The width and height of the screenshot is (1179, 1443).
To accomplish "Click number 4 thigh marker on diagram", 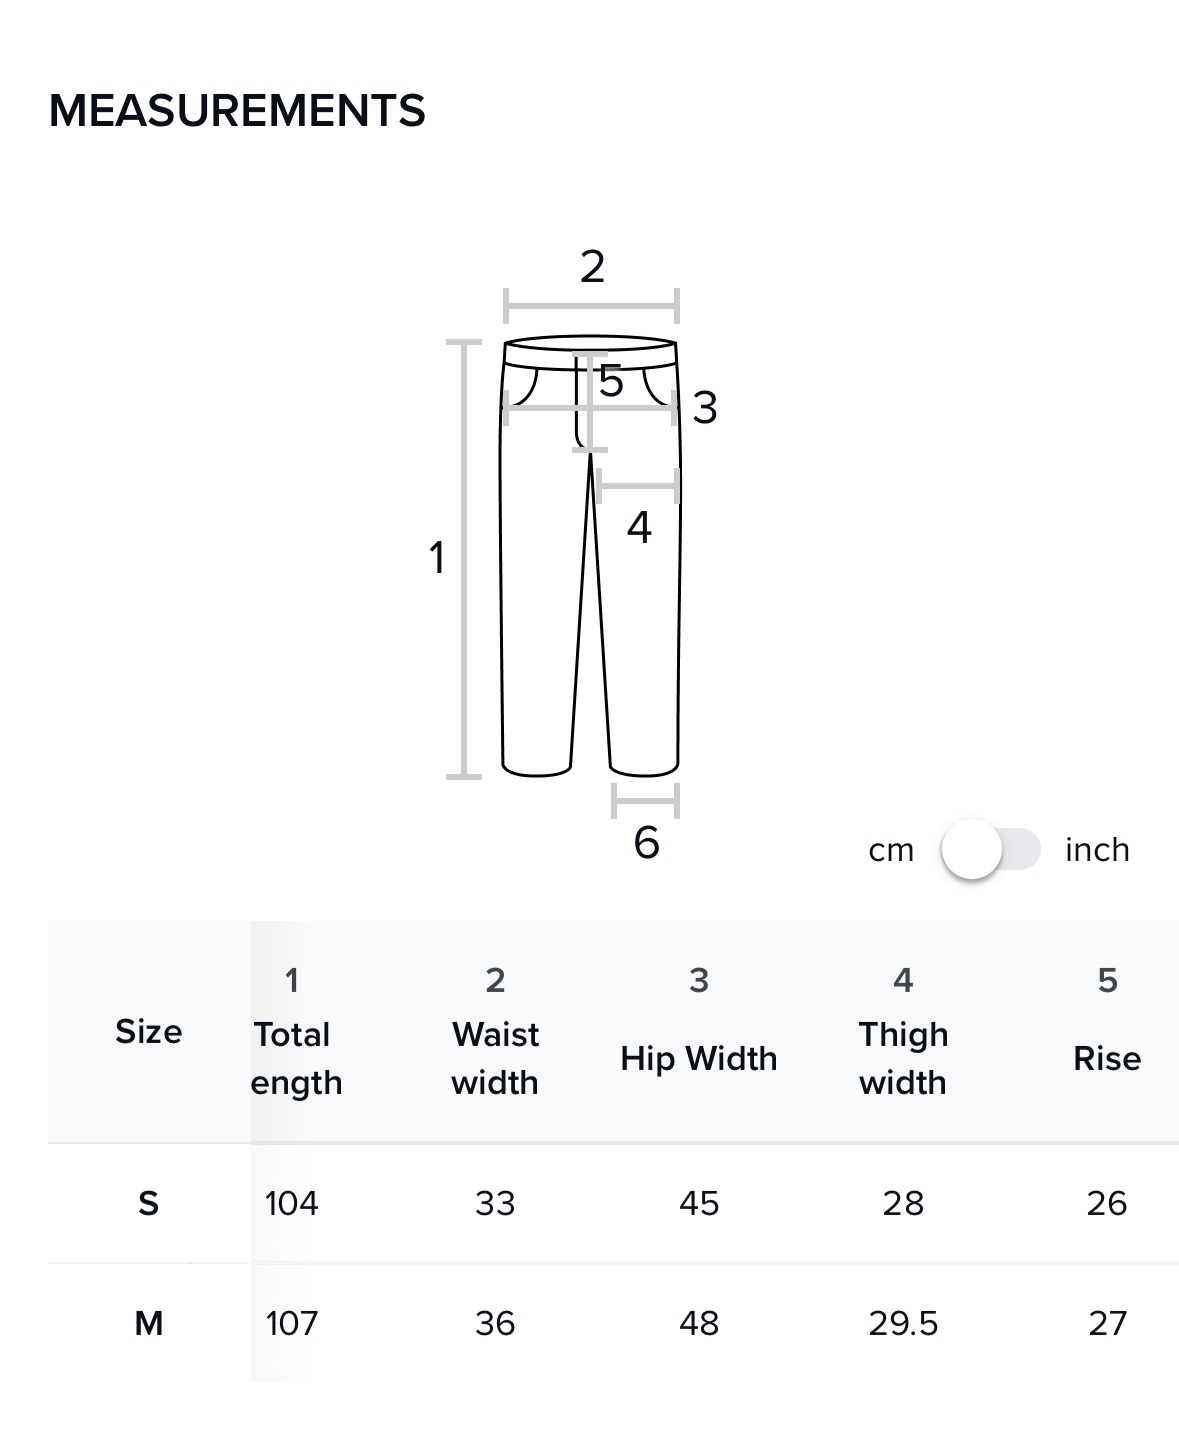I will tap(639, 527).
